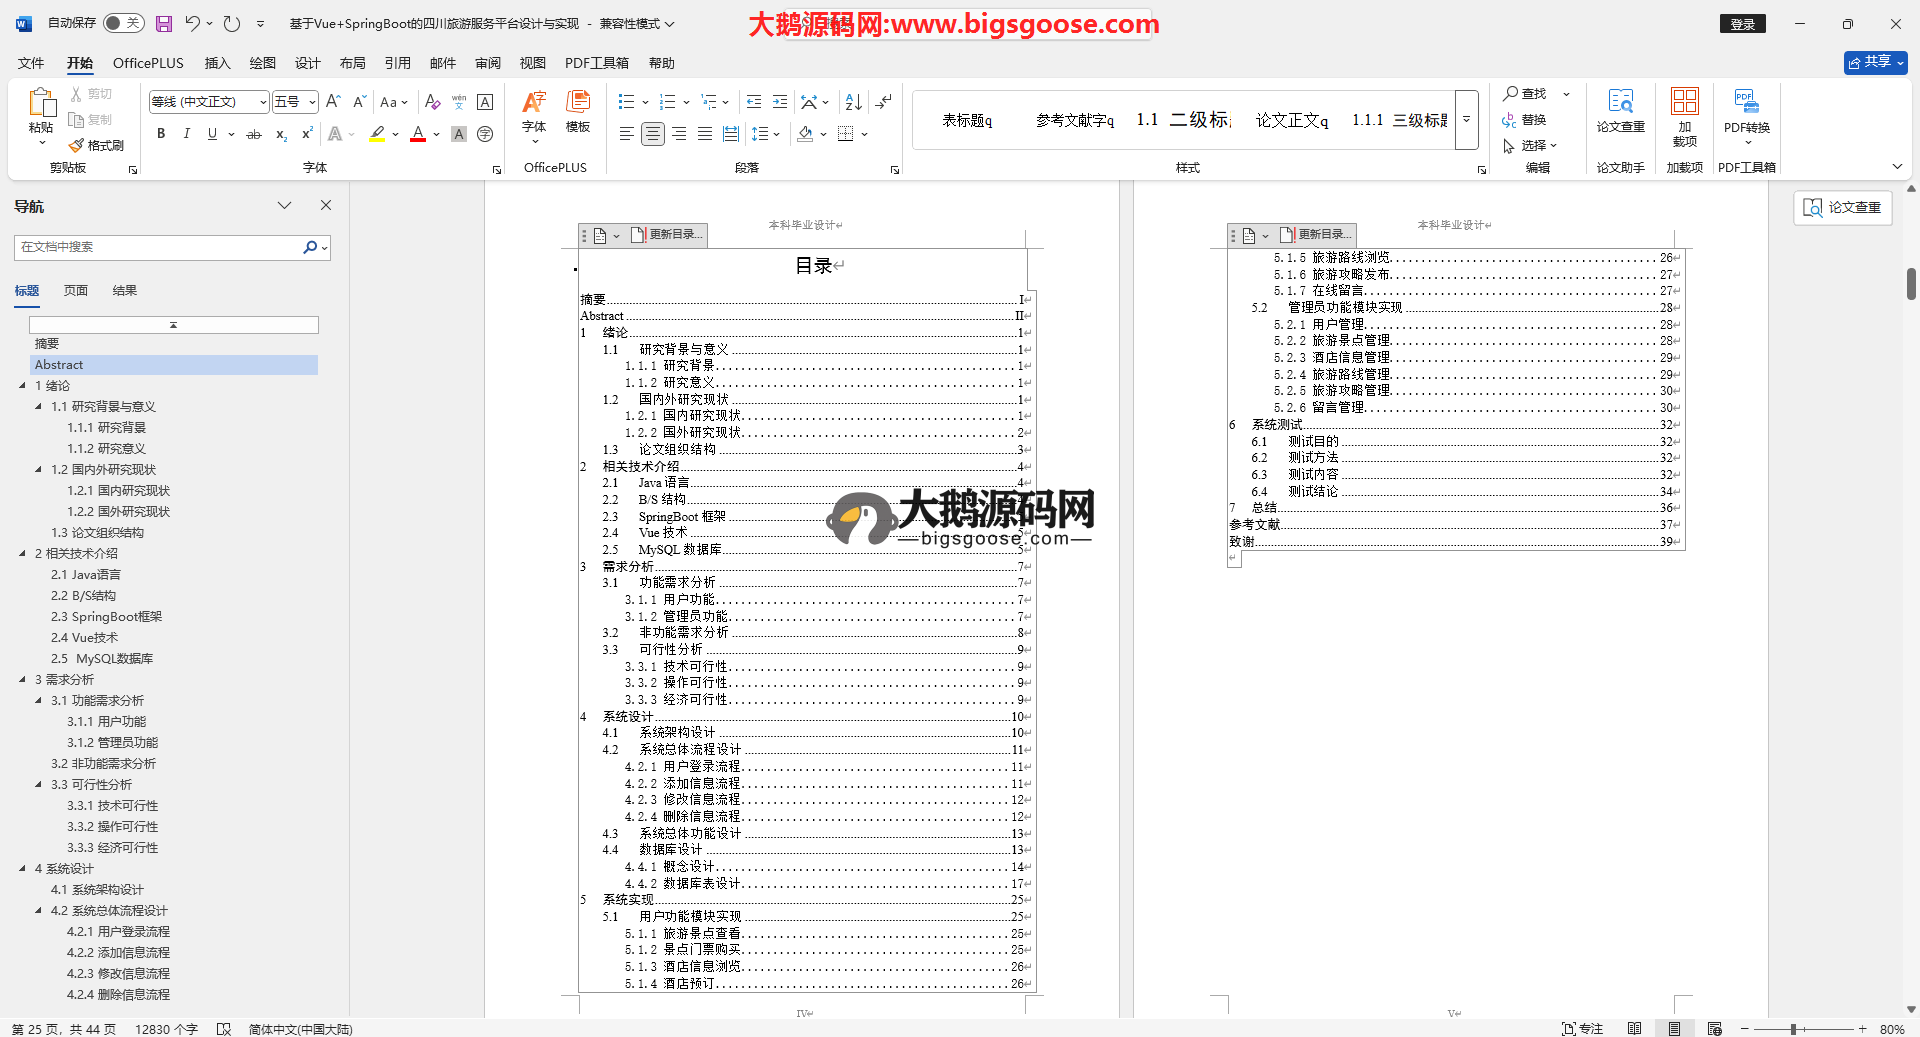Image resolution: width=1920 pixels, height=1037 pixels.
Task: Click the Italic formatting icon
Action: [186, 134]
